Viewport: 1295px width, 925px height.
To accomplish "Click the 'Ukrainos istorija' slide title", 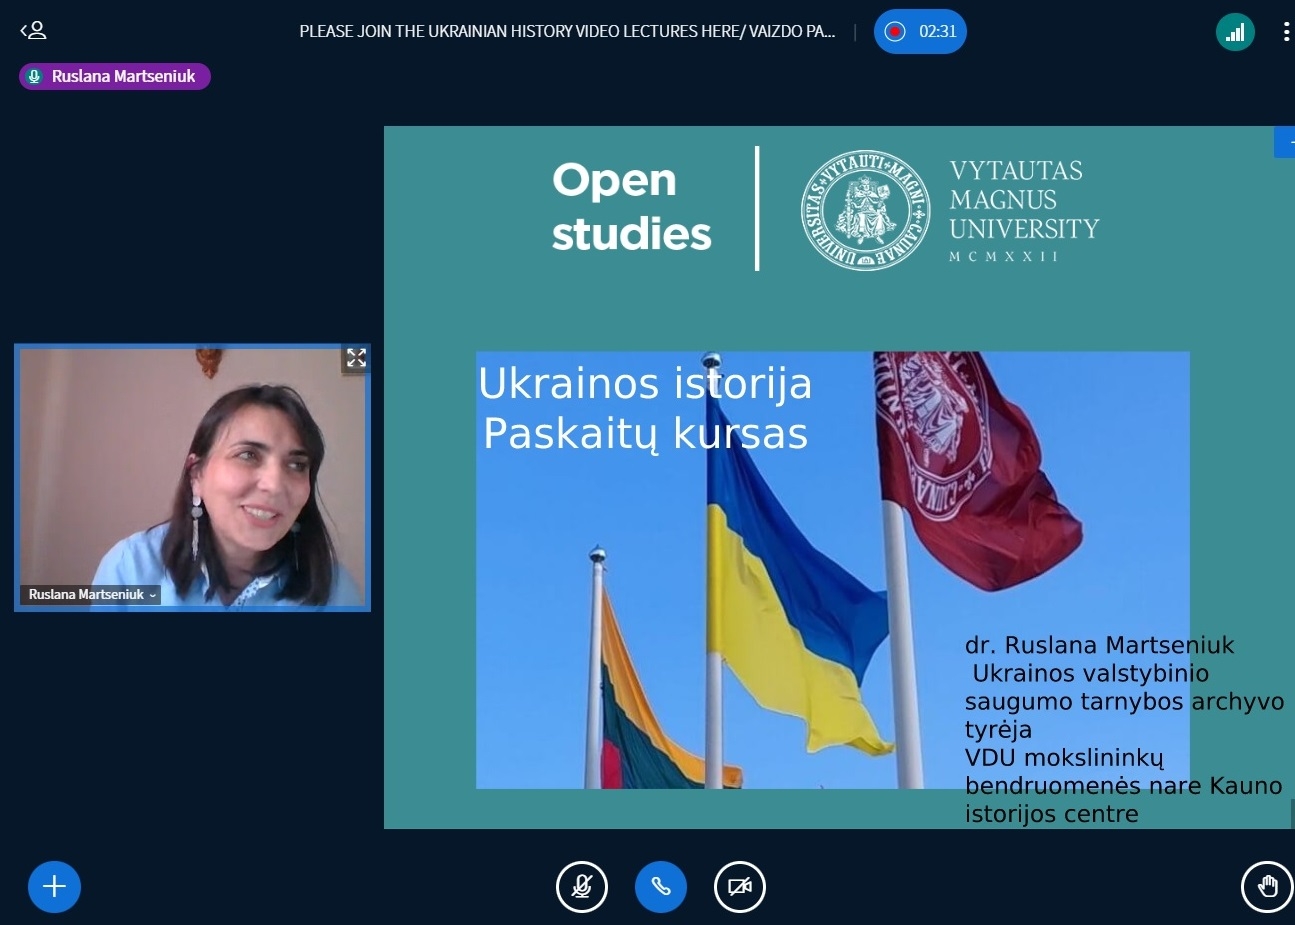I will pyautogui.click(x=645, y=383).
